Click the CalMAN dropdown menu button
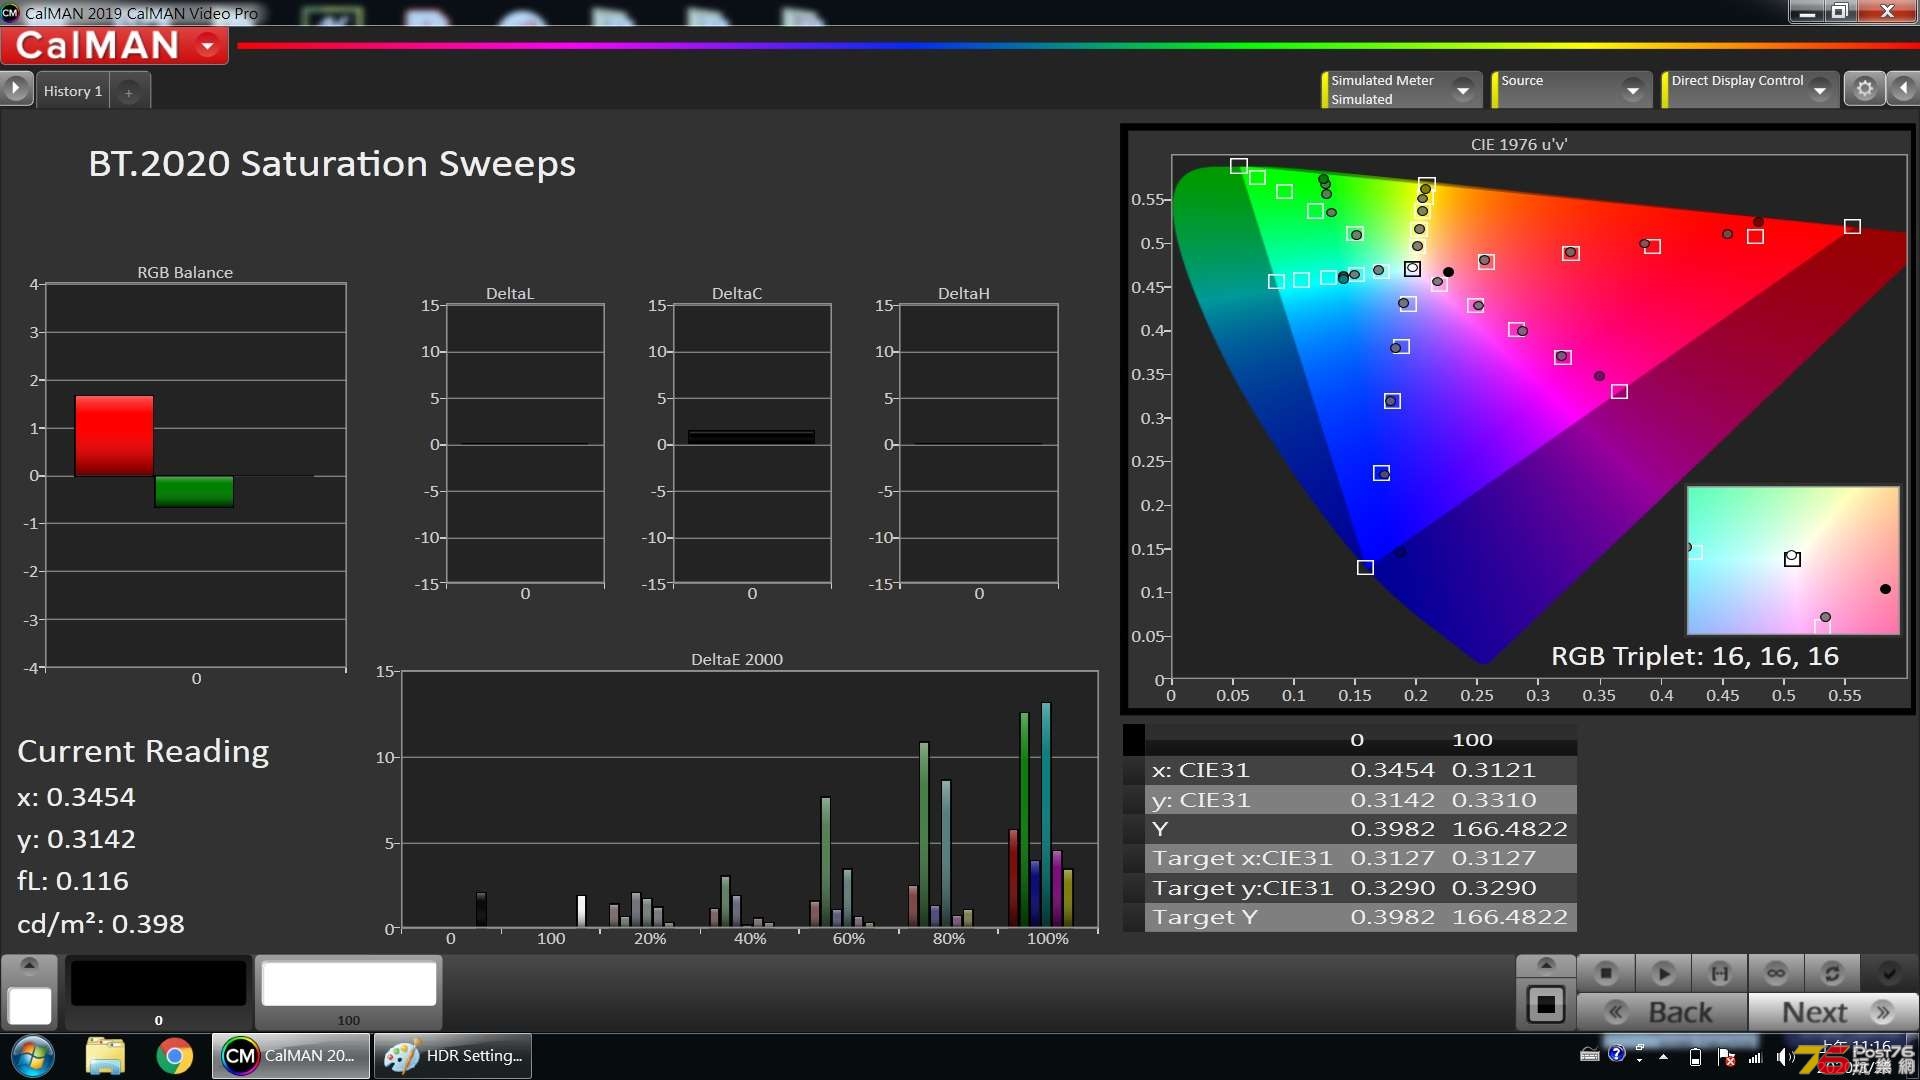This screenshot has width=1920, height=1080. [203, 47]
